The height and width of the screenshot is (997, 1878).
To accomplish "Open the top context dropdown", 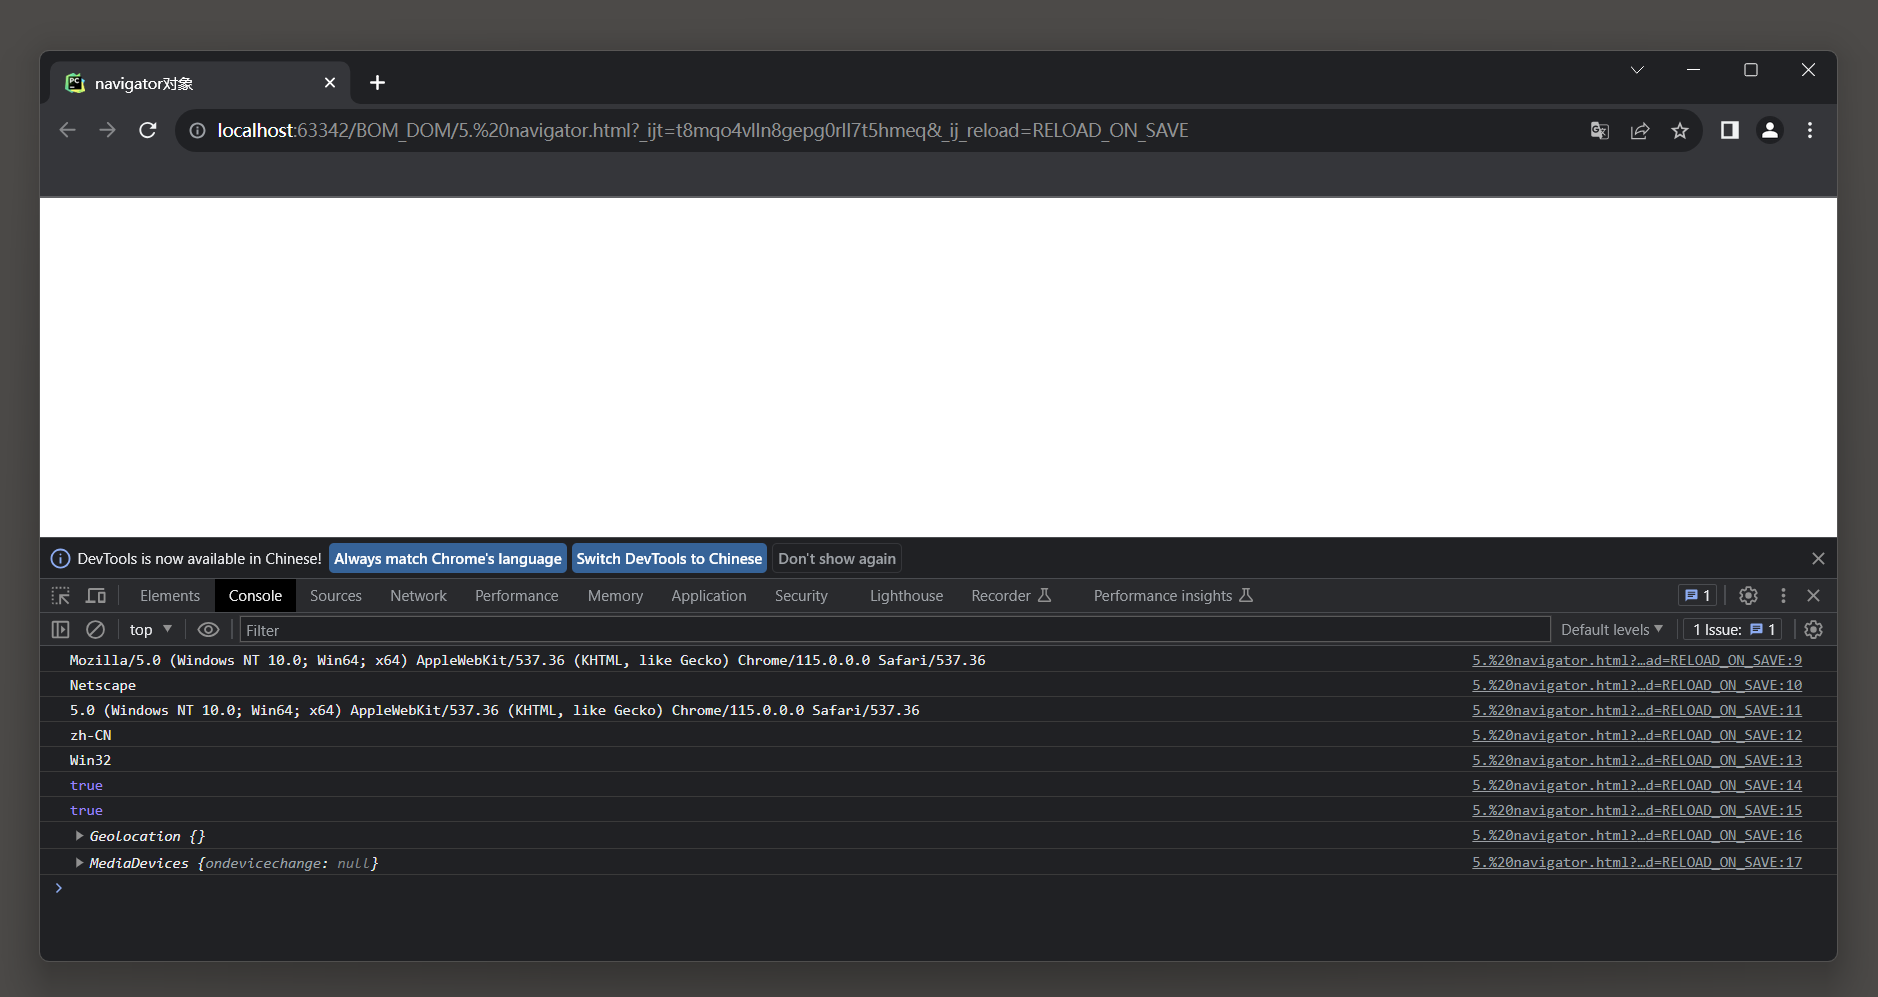I will coord(151,630).
